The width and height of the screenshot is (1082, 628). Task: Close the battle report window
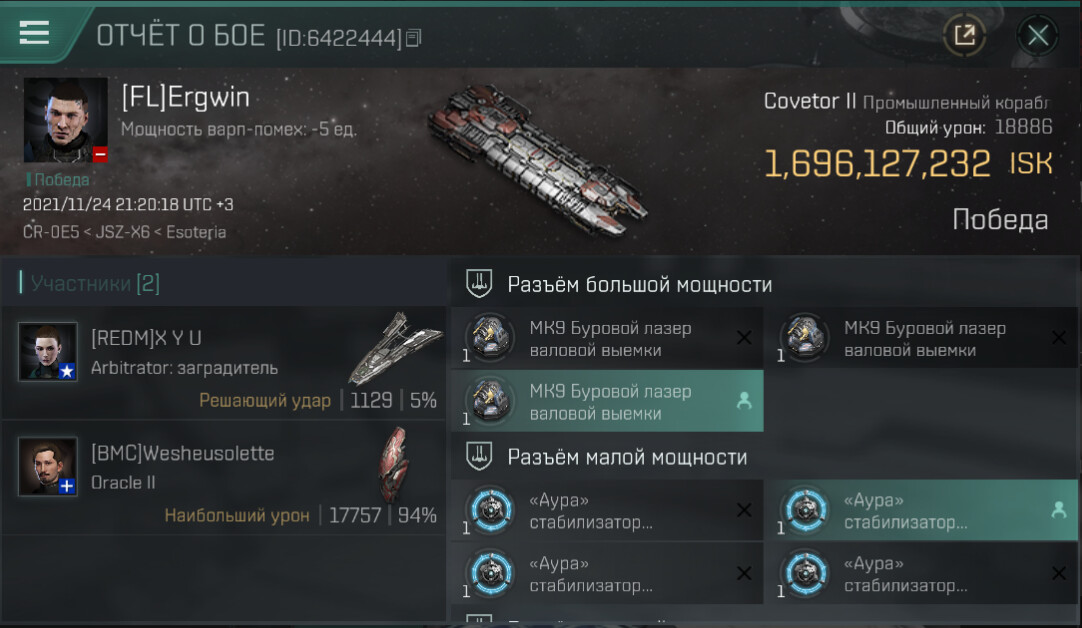pos(1038,35)
